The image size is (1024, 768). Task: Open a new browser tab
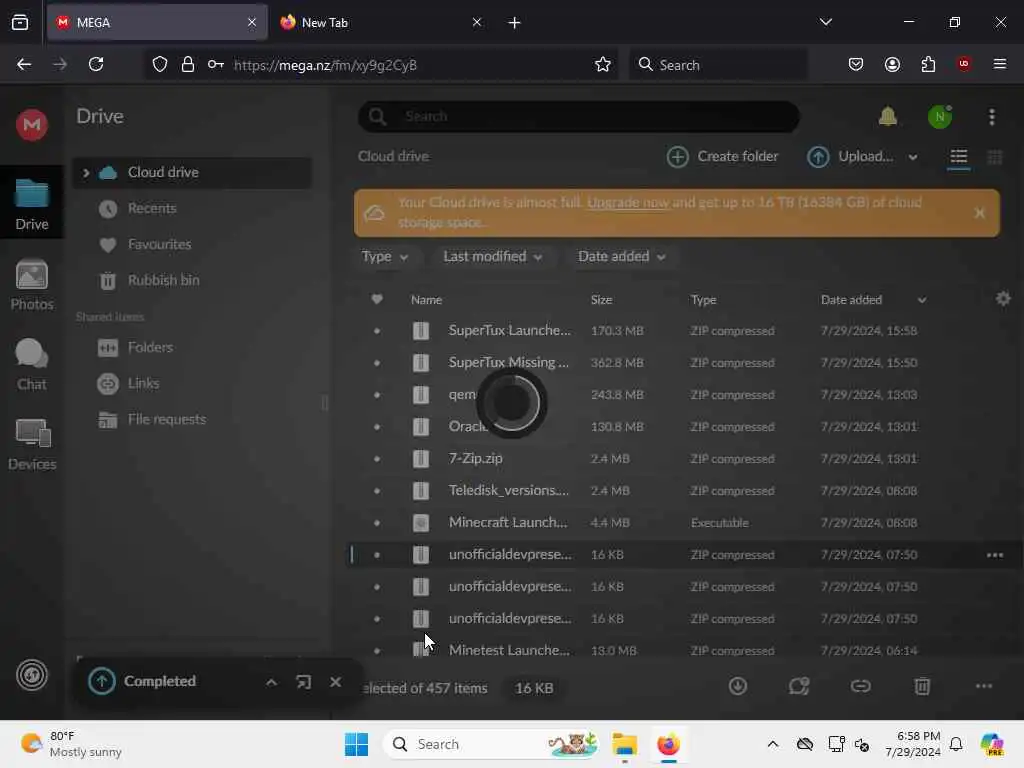[x=515, y=23]
